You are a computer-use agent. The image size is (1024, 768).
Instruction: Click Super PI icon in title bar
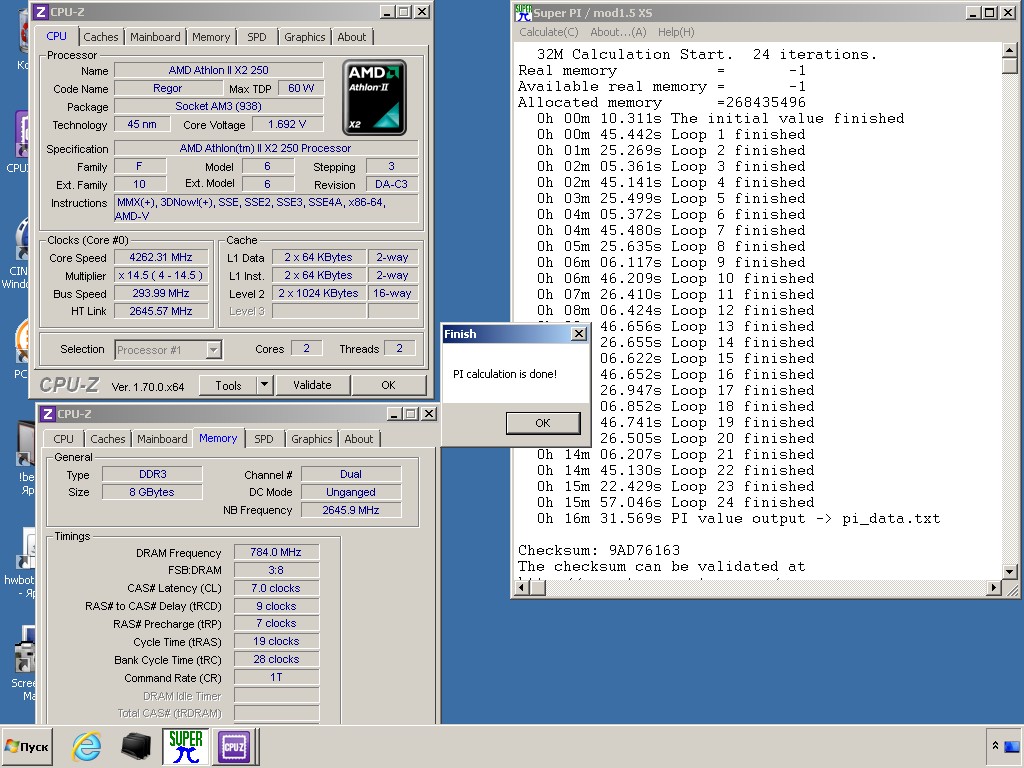coord(523,12)
